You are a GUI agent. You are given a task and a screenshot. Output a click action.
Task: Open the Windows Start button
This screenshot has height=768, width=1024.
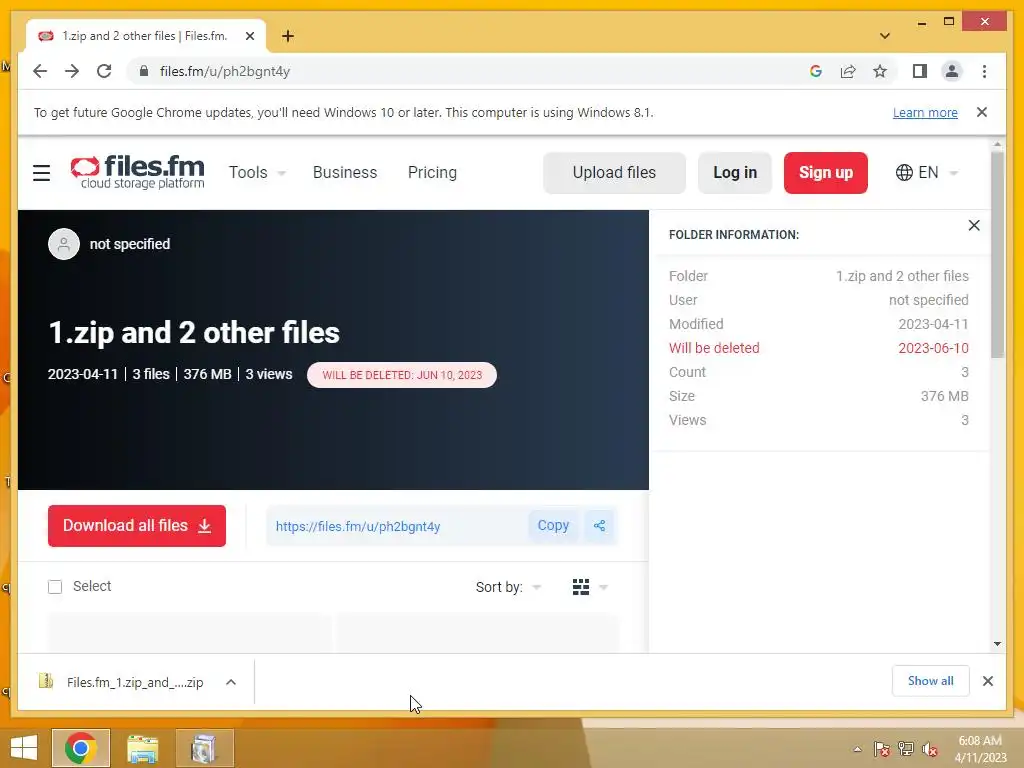[24, 748]
